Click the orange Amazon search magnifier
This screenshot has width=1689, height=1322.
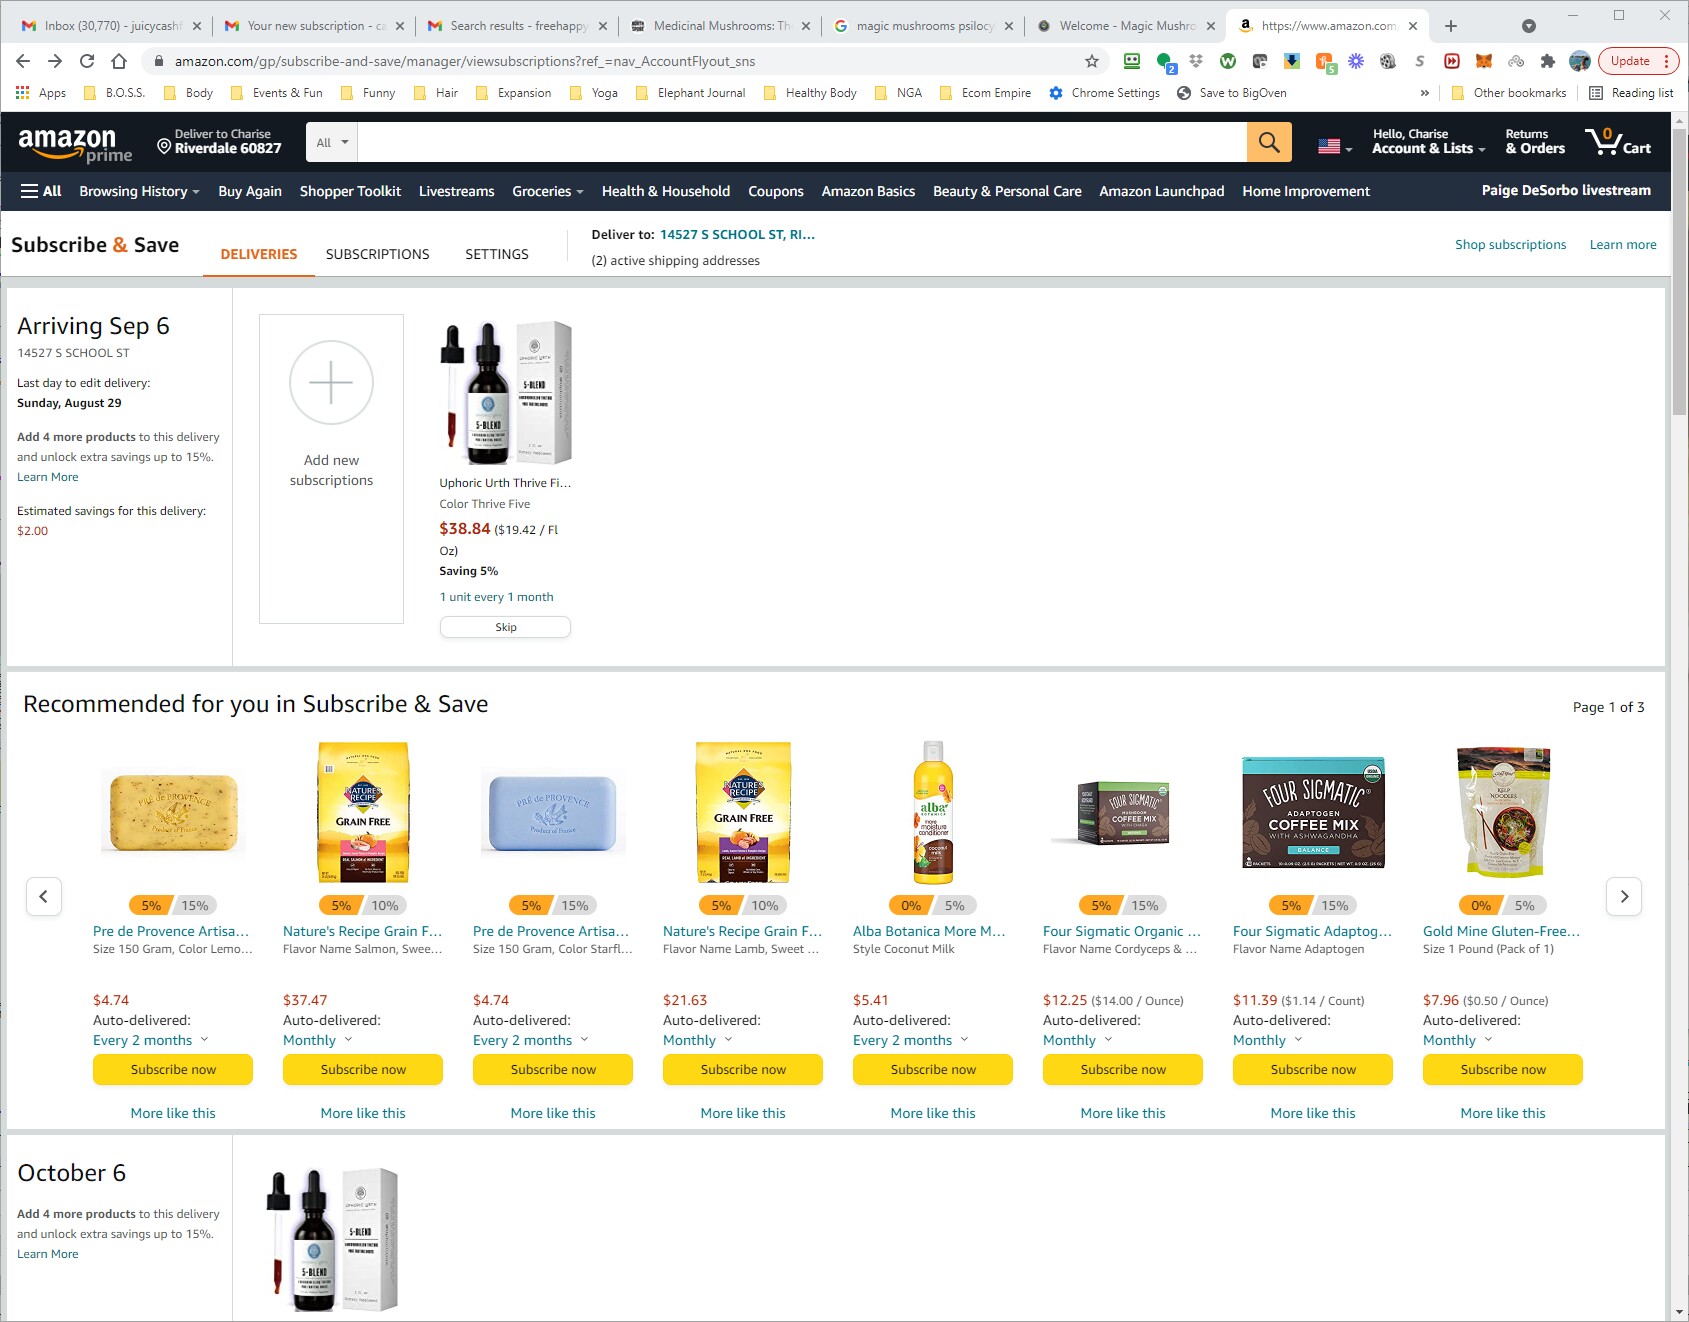1267,142
